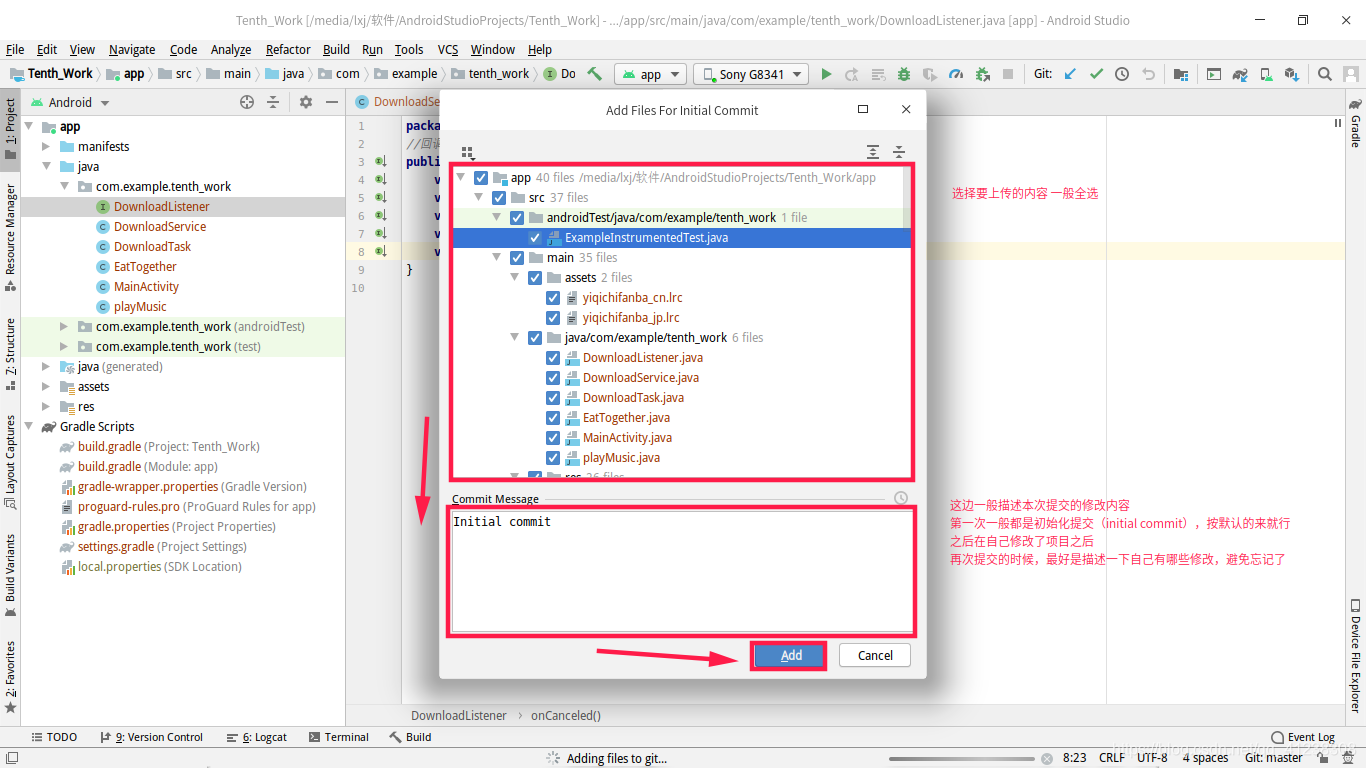Click the Git Commit green checkmark
1366x768 pixels.
(x=1097, y=74)
